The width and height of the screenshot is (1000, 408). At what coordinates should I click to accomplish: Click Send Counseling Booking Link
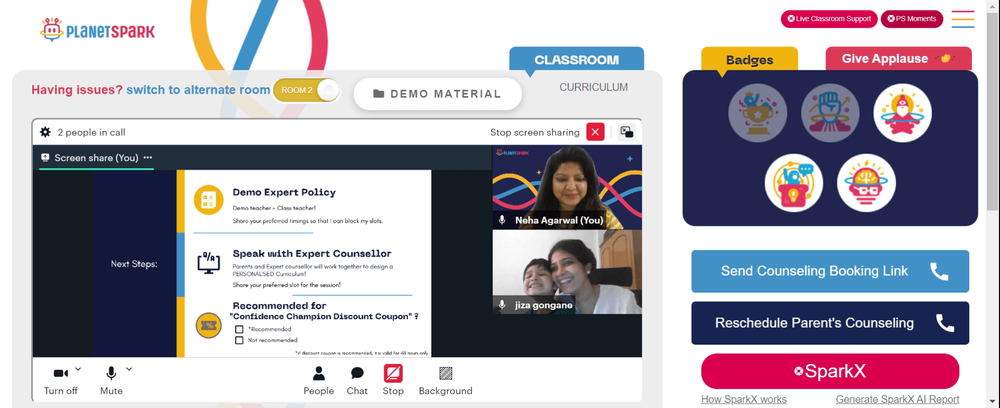pyautogui.click(x=830, y=271)
